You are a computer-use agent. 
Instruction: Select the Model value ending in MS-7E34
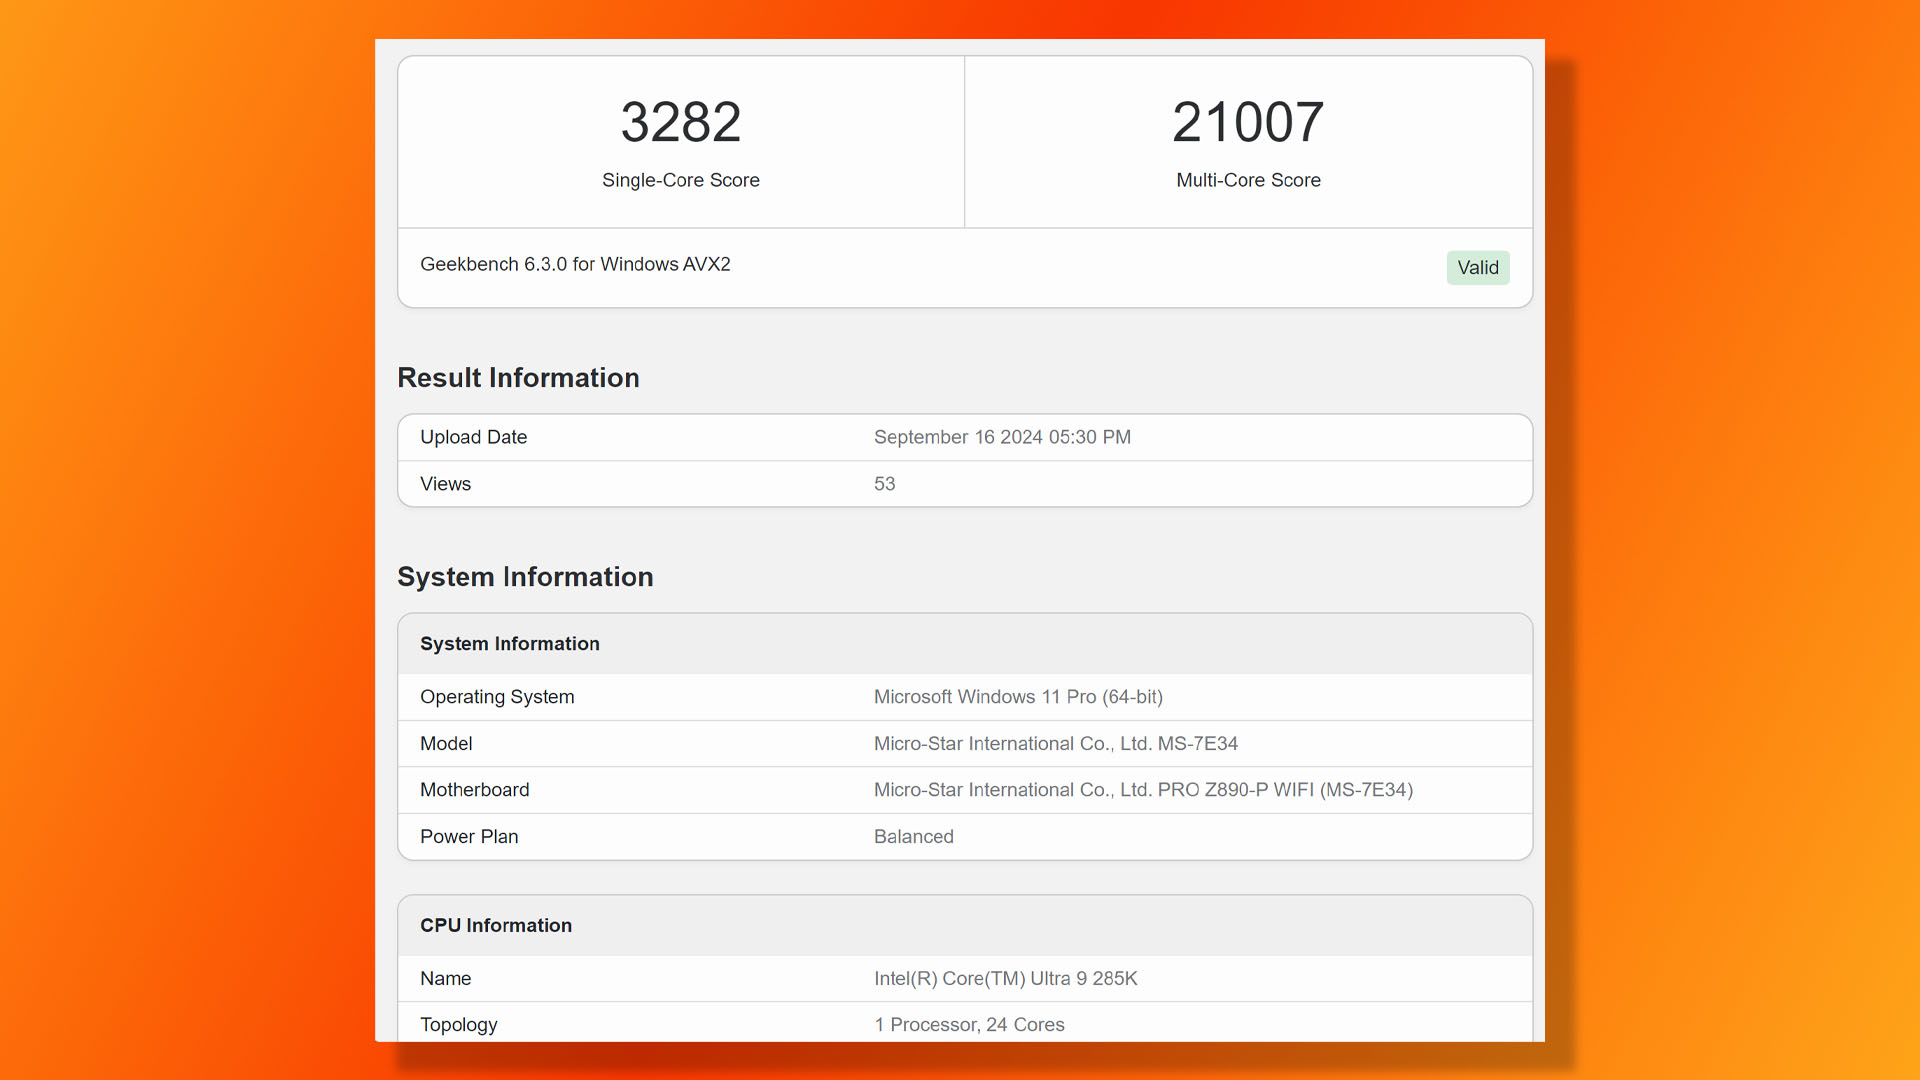point(1056,744)
